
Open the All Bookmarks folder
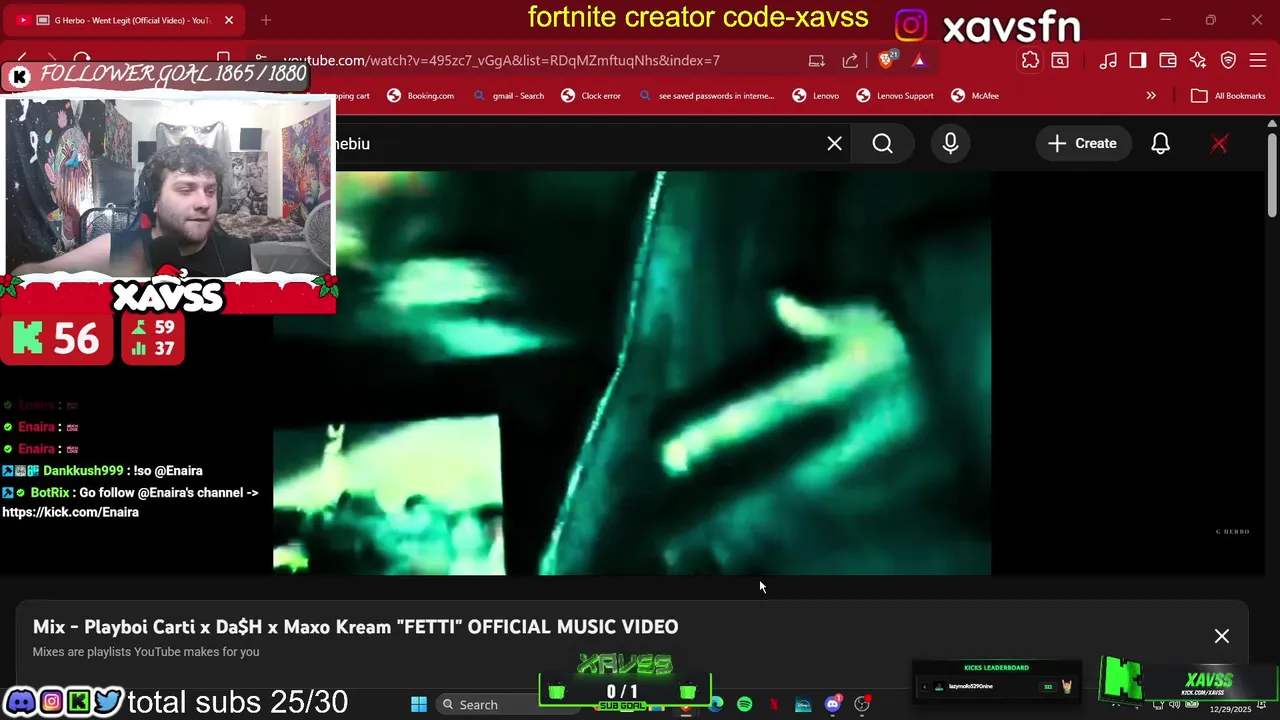(1229, 96)
